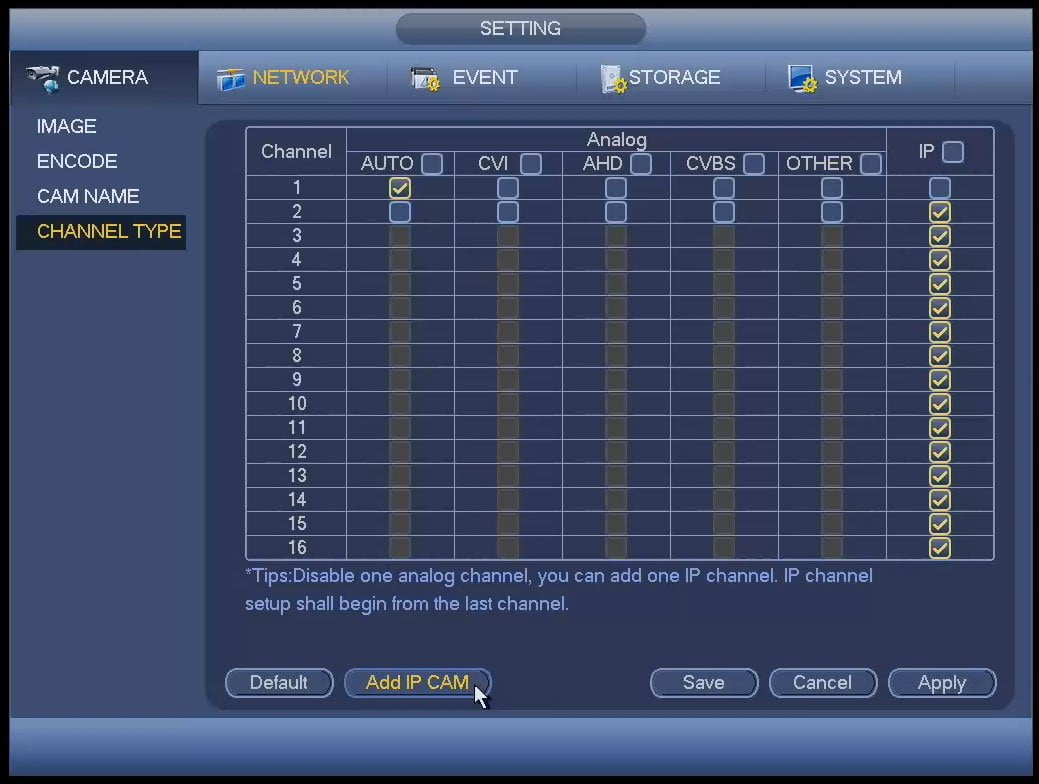Screen dimensions: 1039x784
Task: Open the CAM NAME submenu
Action: [88, 196]
